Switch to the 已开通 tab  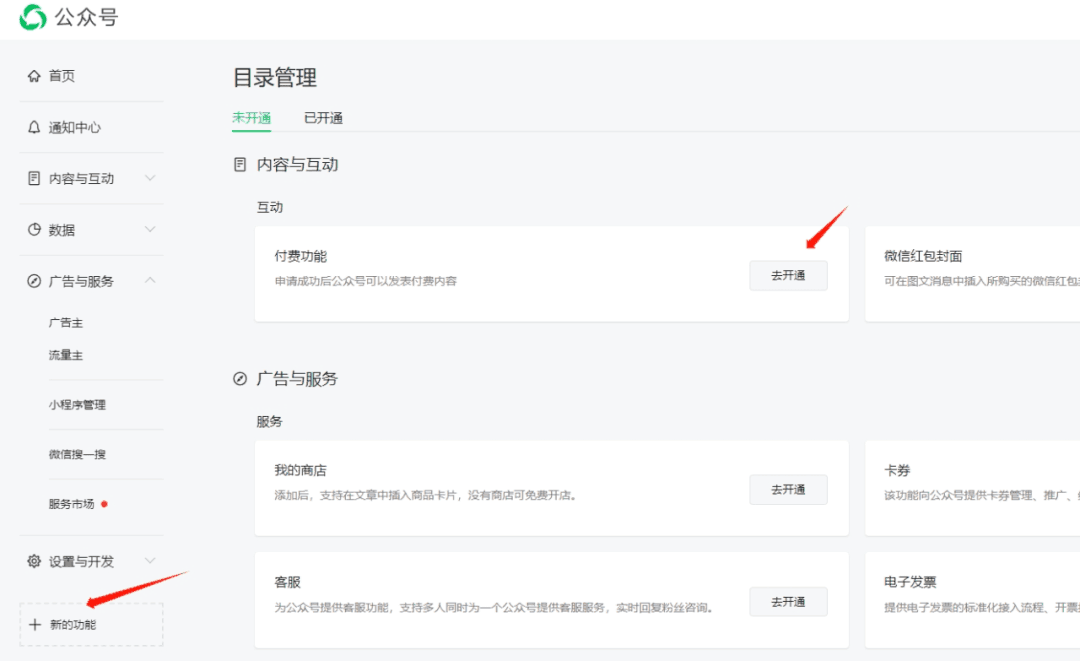tap(323, 118)
